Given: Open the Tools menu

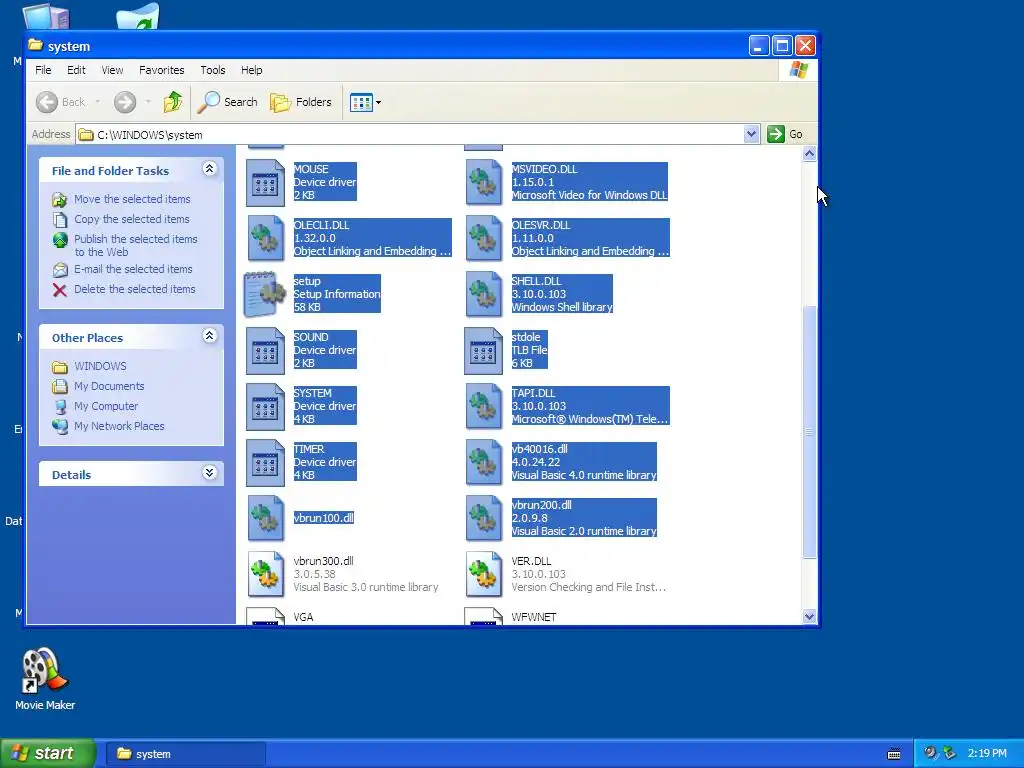Looking at the screenshot, I should coord(212,70).
